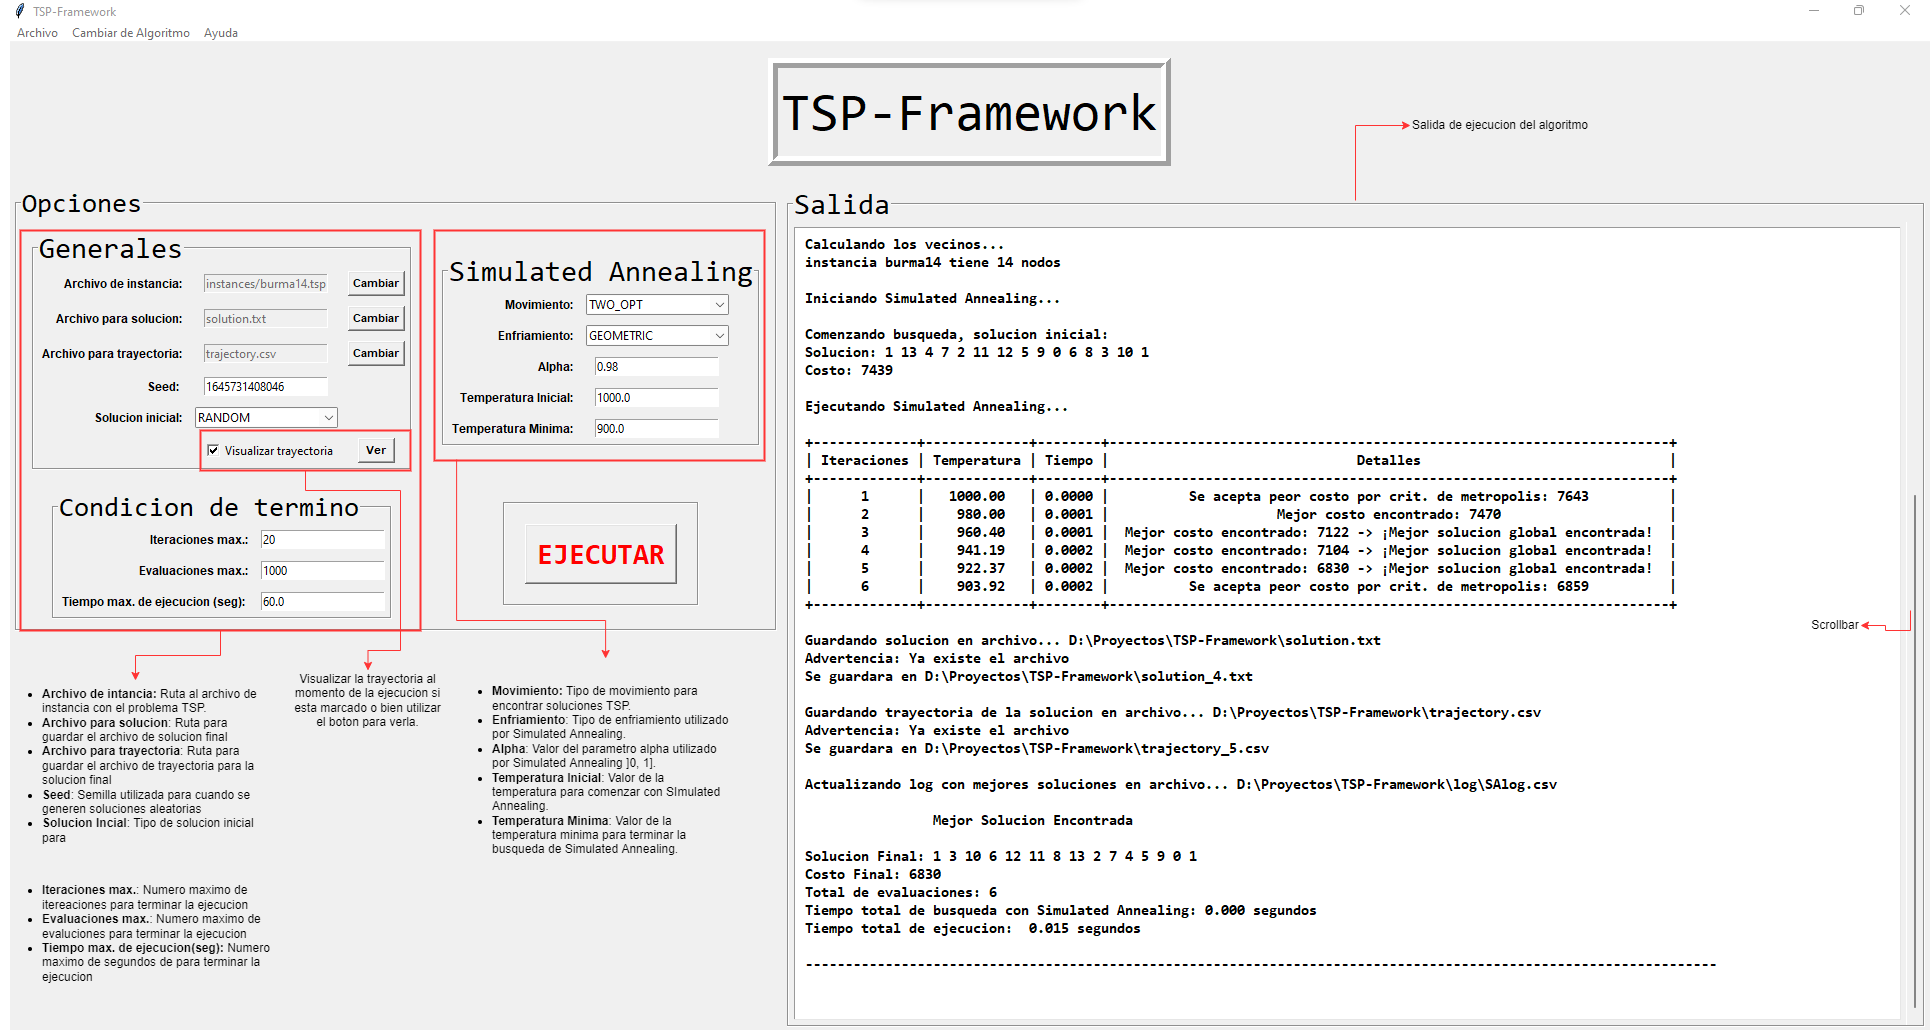Viewport: 1932px width, 1031px height.
Task: Click Cambiar next to Archivo para solucion
Action: click(x=375, y=318)
